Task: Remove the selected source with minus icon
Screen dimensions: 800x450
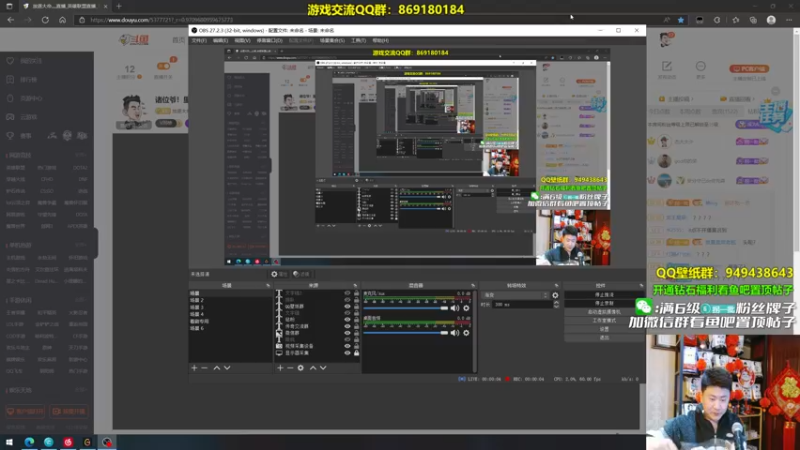Action: point(290,368)
